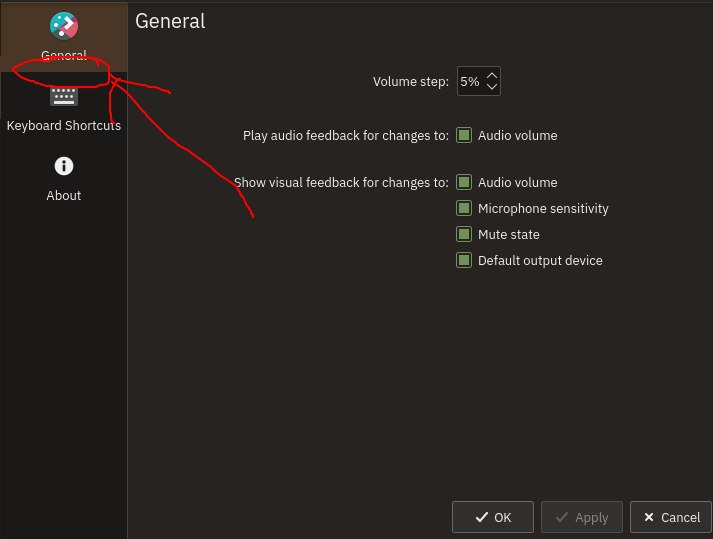Toggle Mute state visual feedback checkbox
The width and height of the screenshot is (713, 539).
tap(464, 234)
